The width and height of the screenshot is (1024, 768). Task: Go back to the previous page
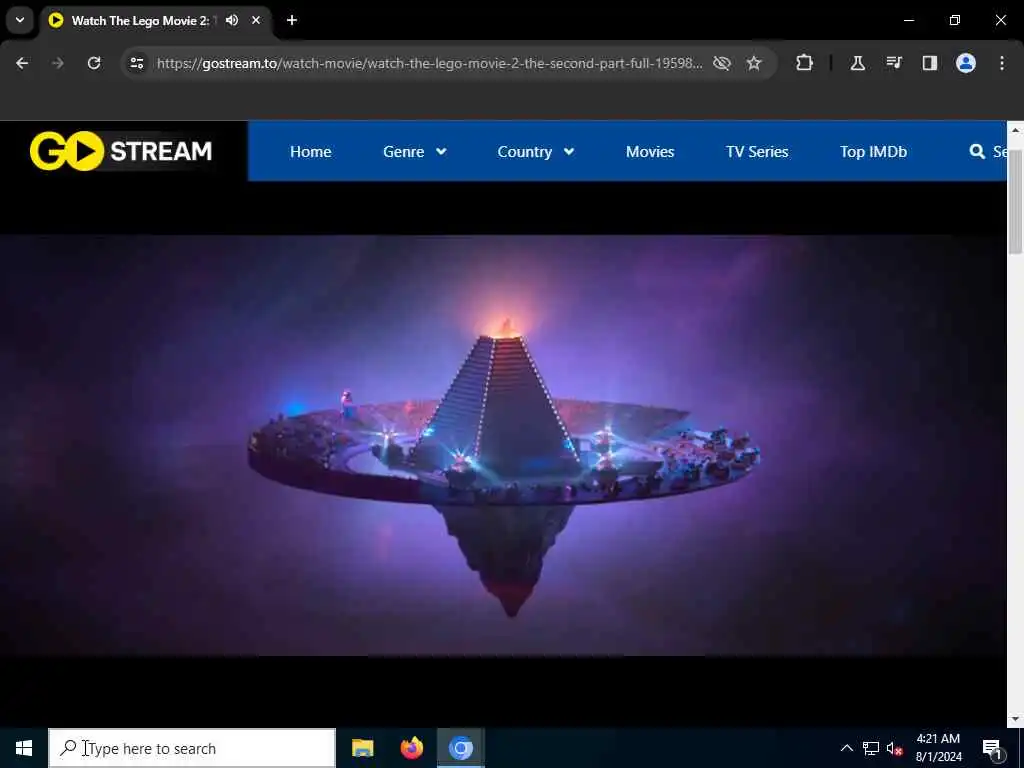click(x=22, y=63)
